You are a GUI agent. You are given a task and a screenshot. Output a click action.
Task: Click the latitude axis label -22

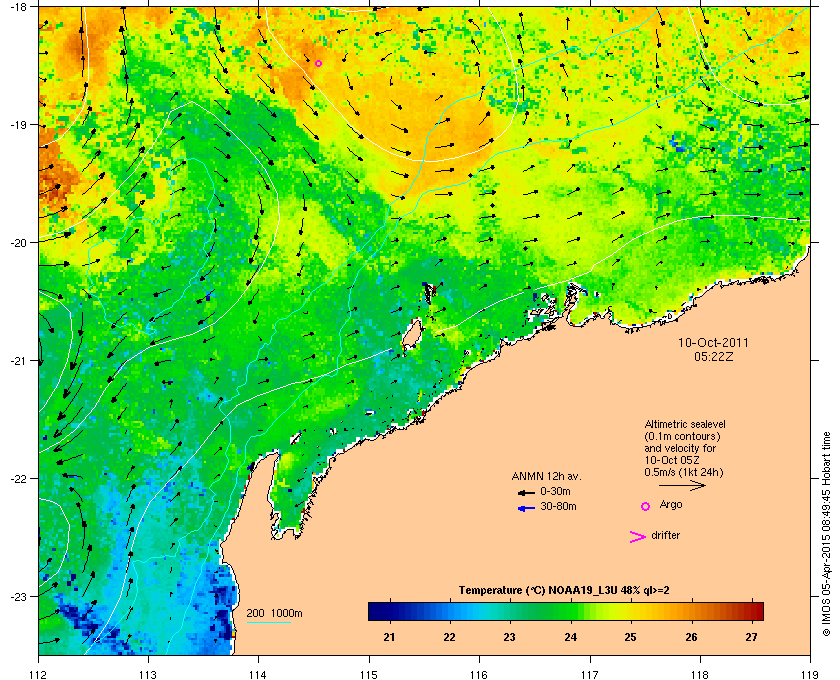[x=18, y=479]
